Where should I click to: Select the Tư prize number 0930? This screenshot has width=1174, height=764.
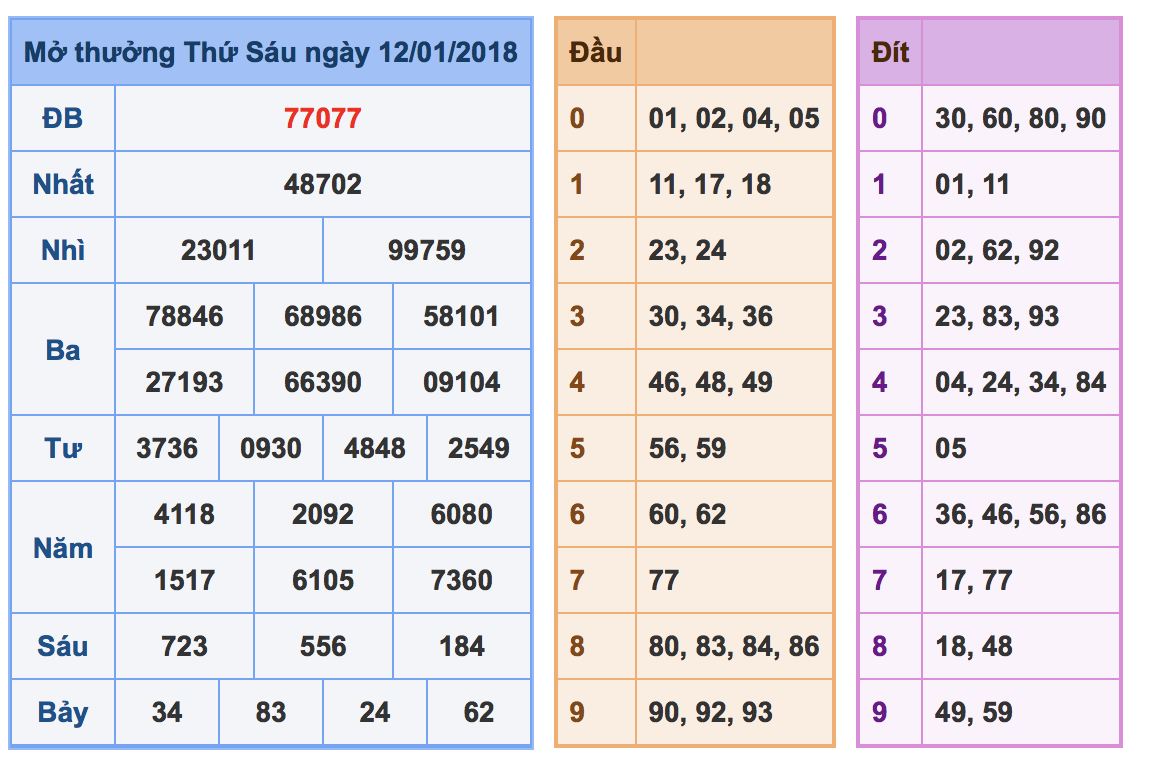coord(270,448)
